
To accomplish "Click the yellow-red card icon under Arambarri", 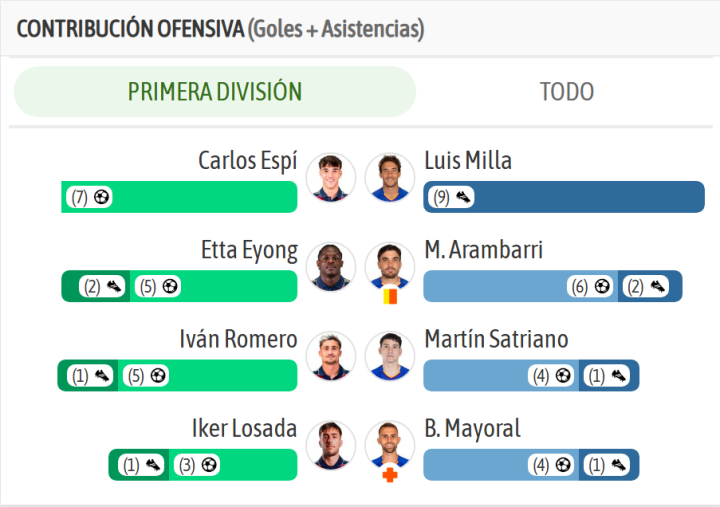I will 390,296.
